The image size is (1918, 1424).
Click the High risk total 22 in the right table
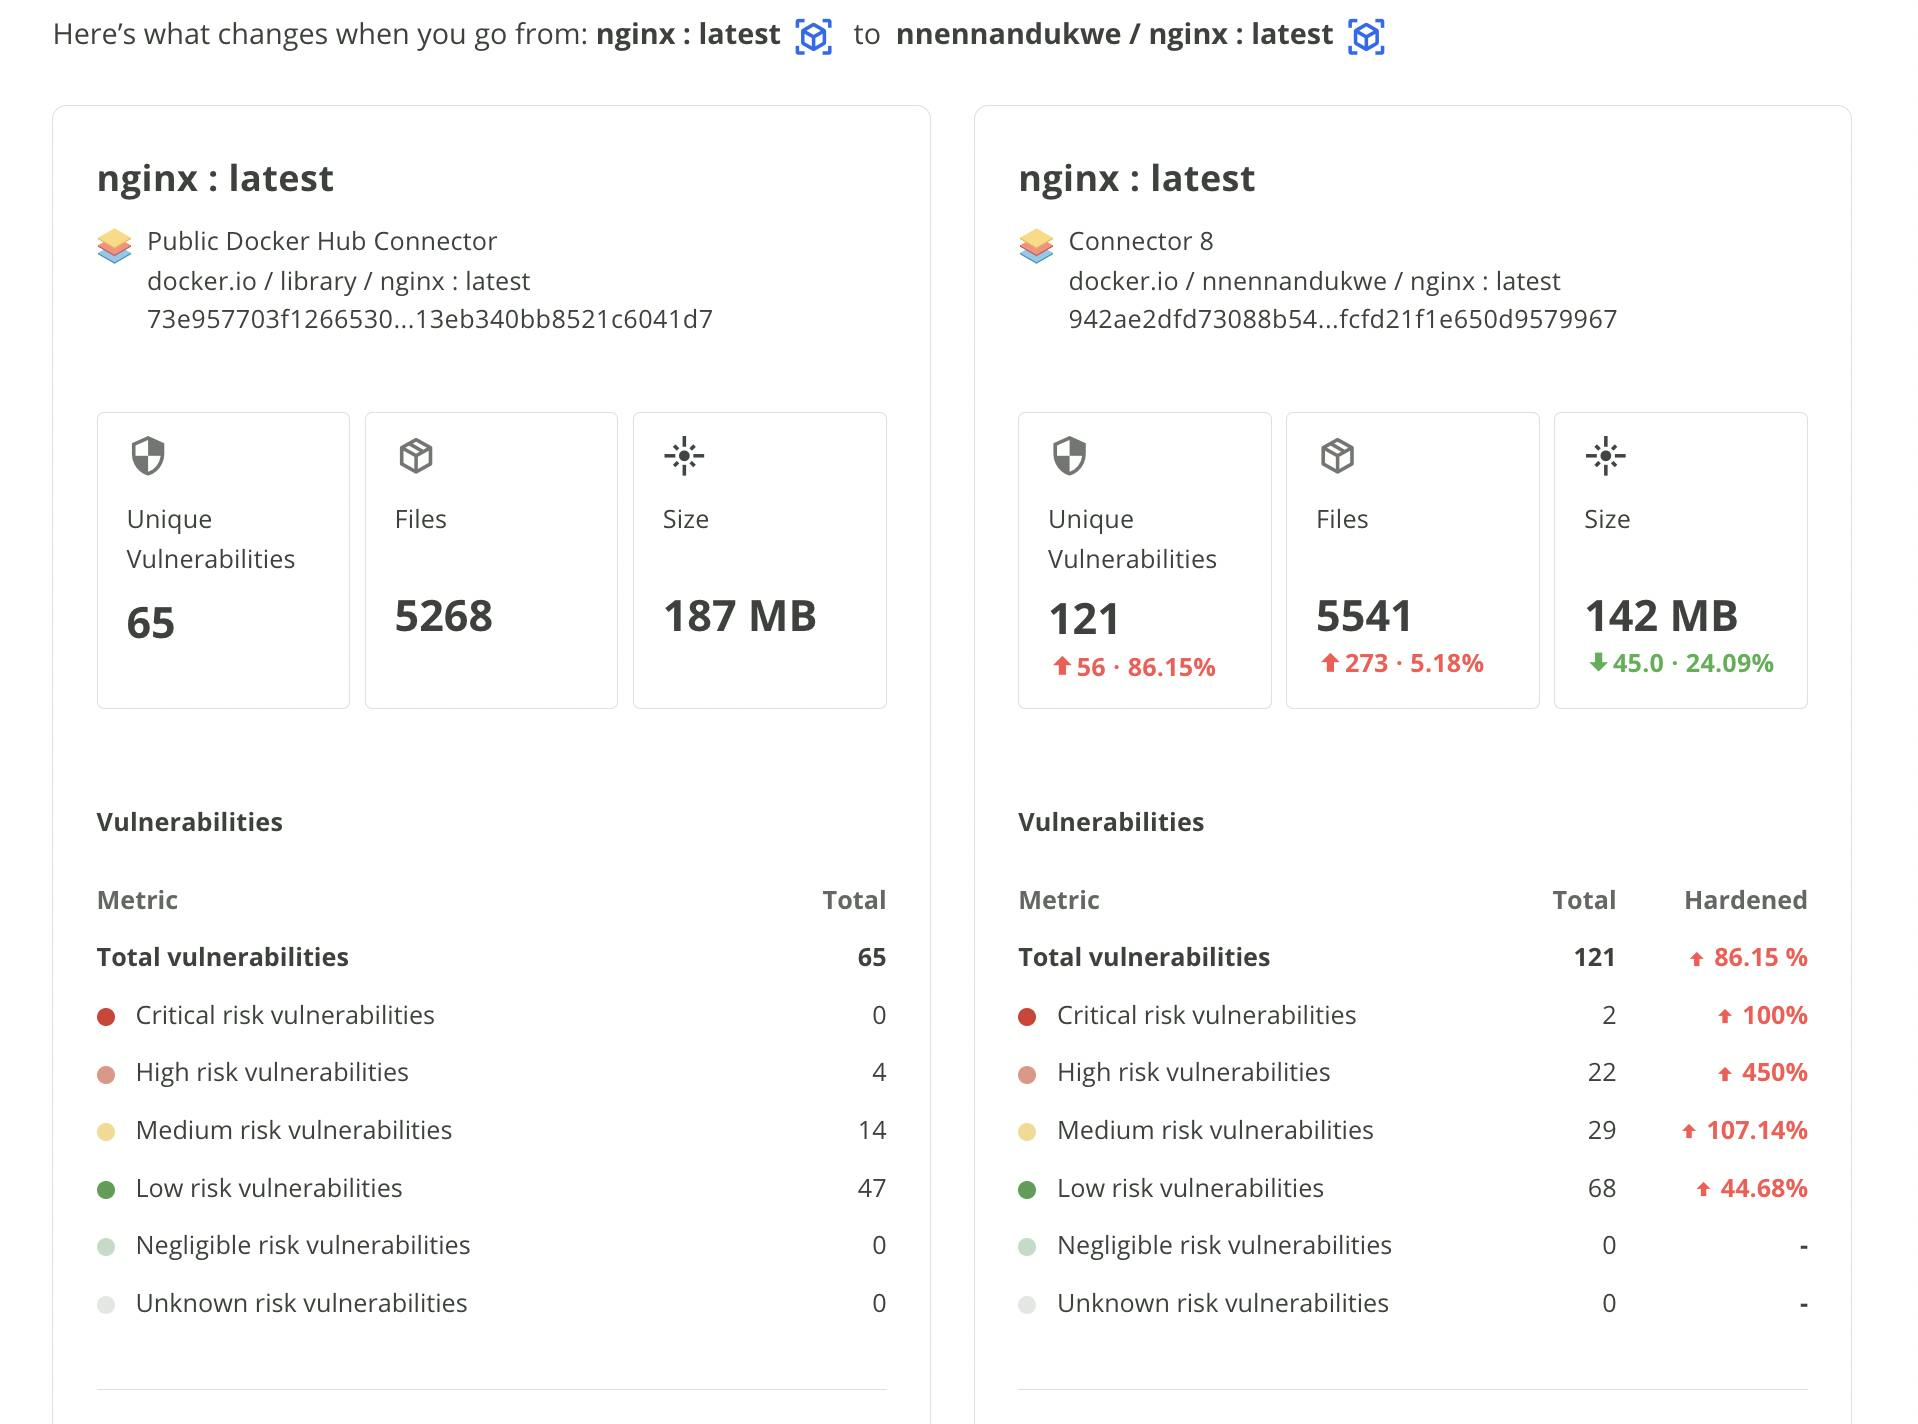pos(1601,1072)
